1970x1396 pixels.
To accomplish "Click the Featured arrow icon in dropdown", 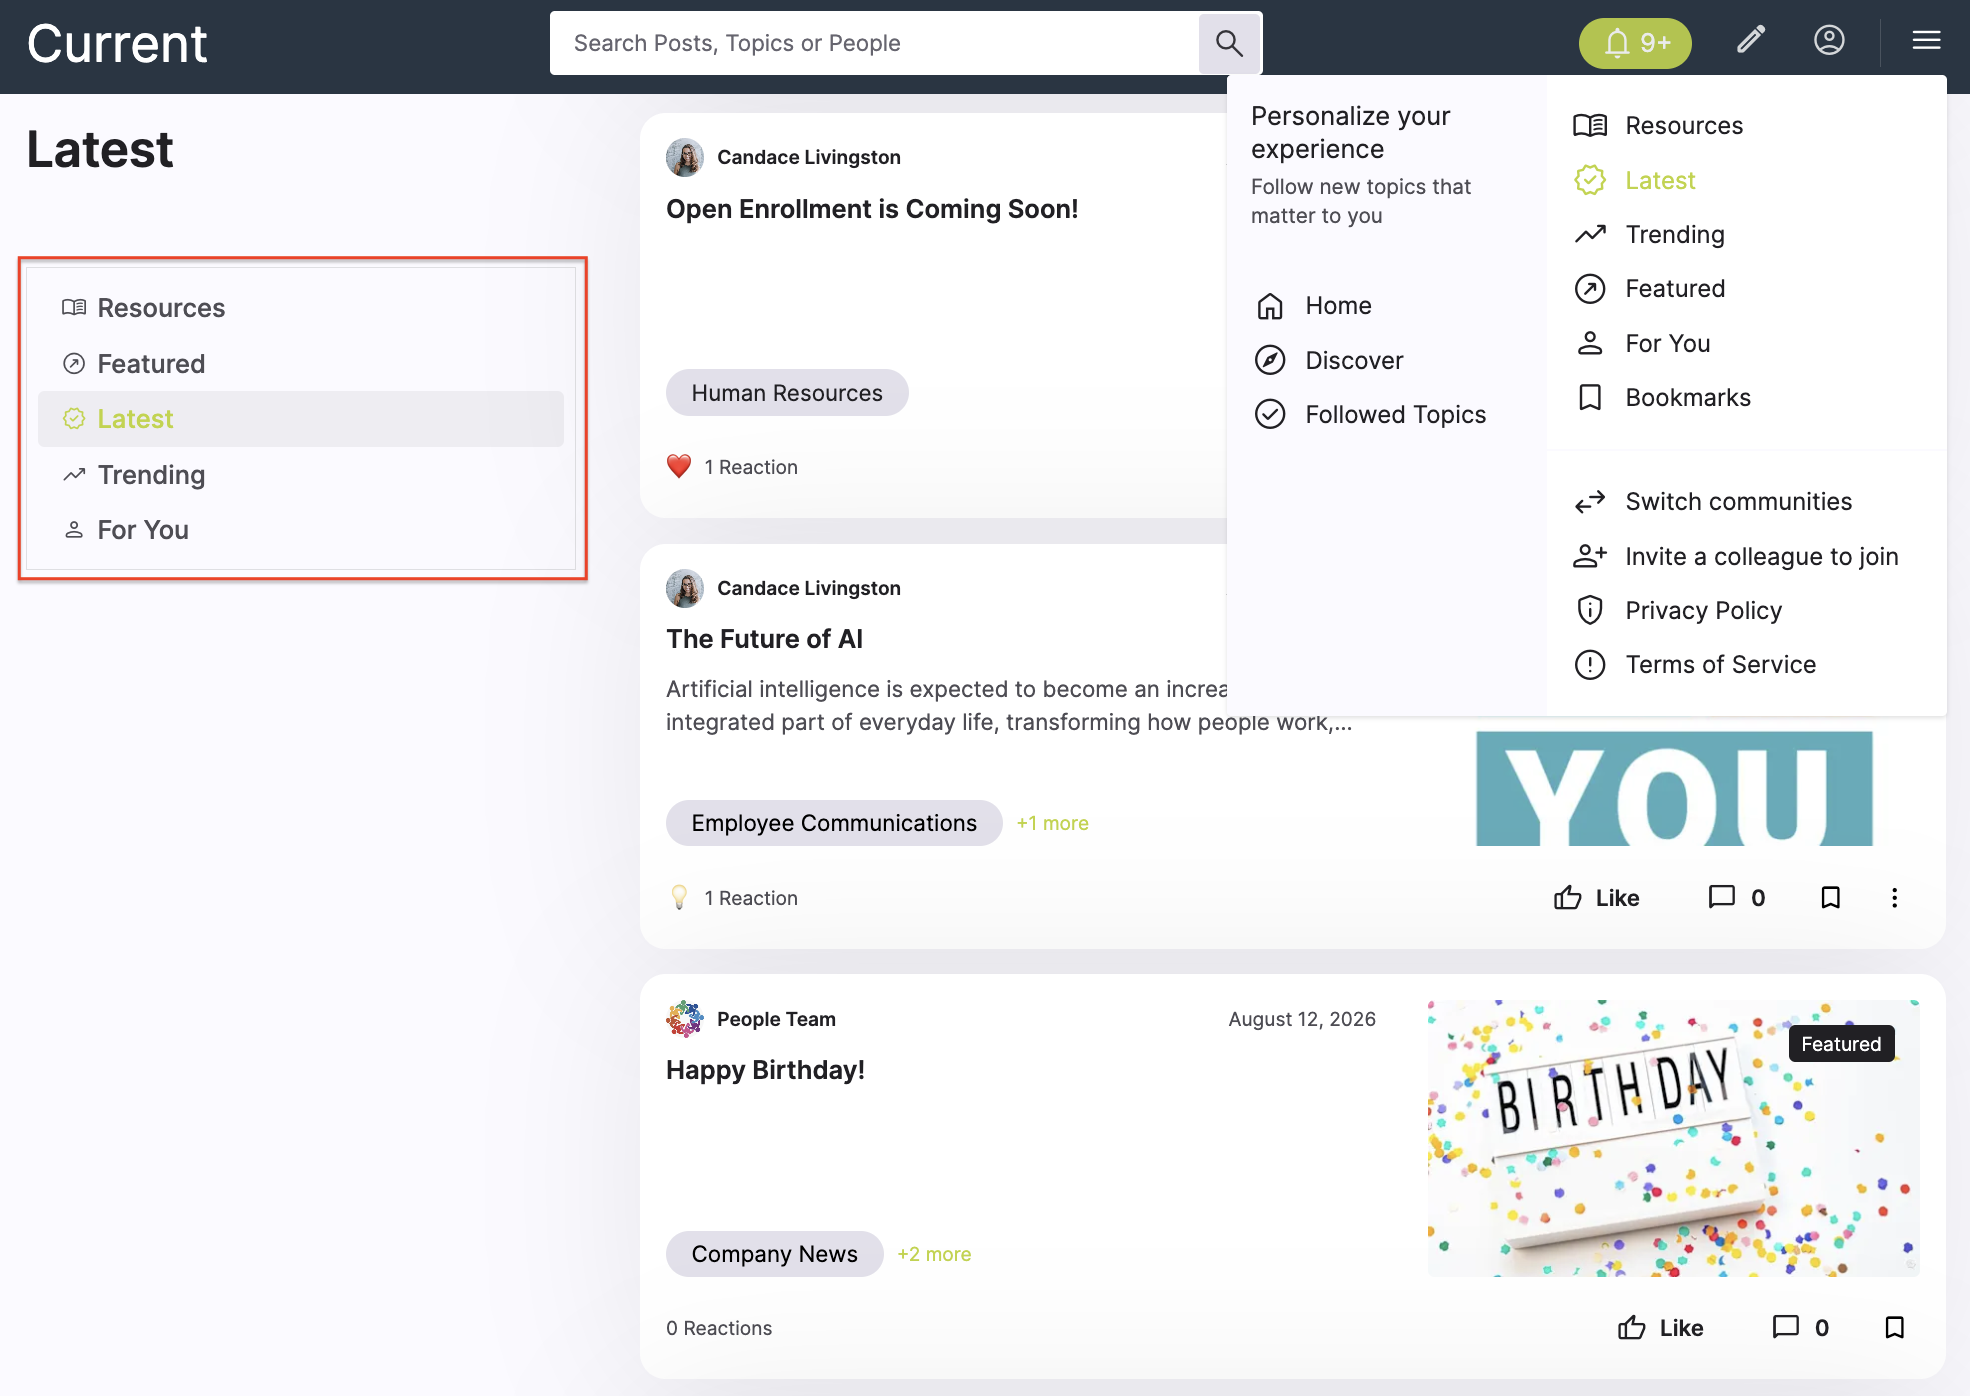I will tap(1590, 289).
